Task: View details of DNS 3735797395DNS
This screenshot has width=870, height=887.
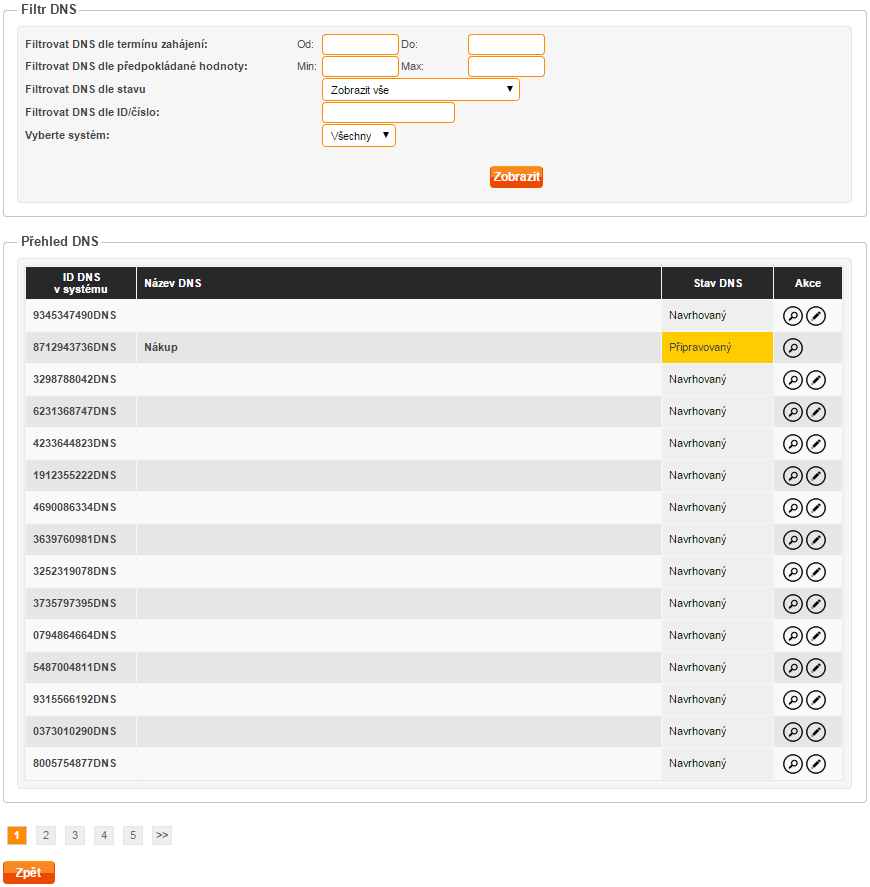Action: coord(793,604)
